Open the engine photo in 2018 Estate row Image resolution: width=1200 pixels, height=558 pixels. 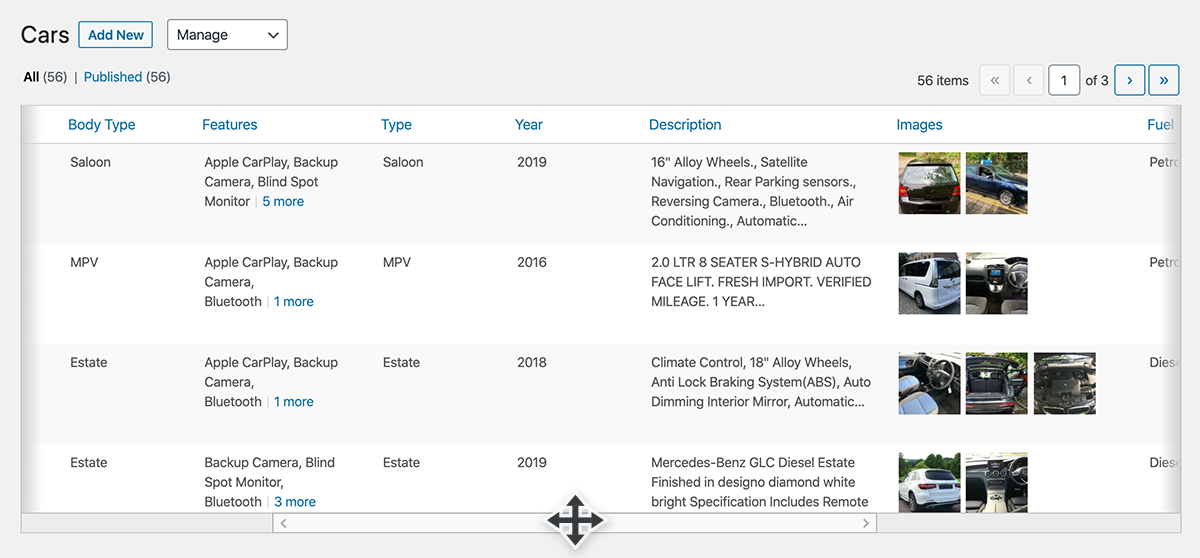click(x=1064, y=383)
